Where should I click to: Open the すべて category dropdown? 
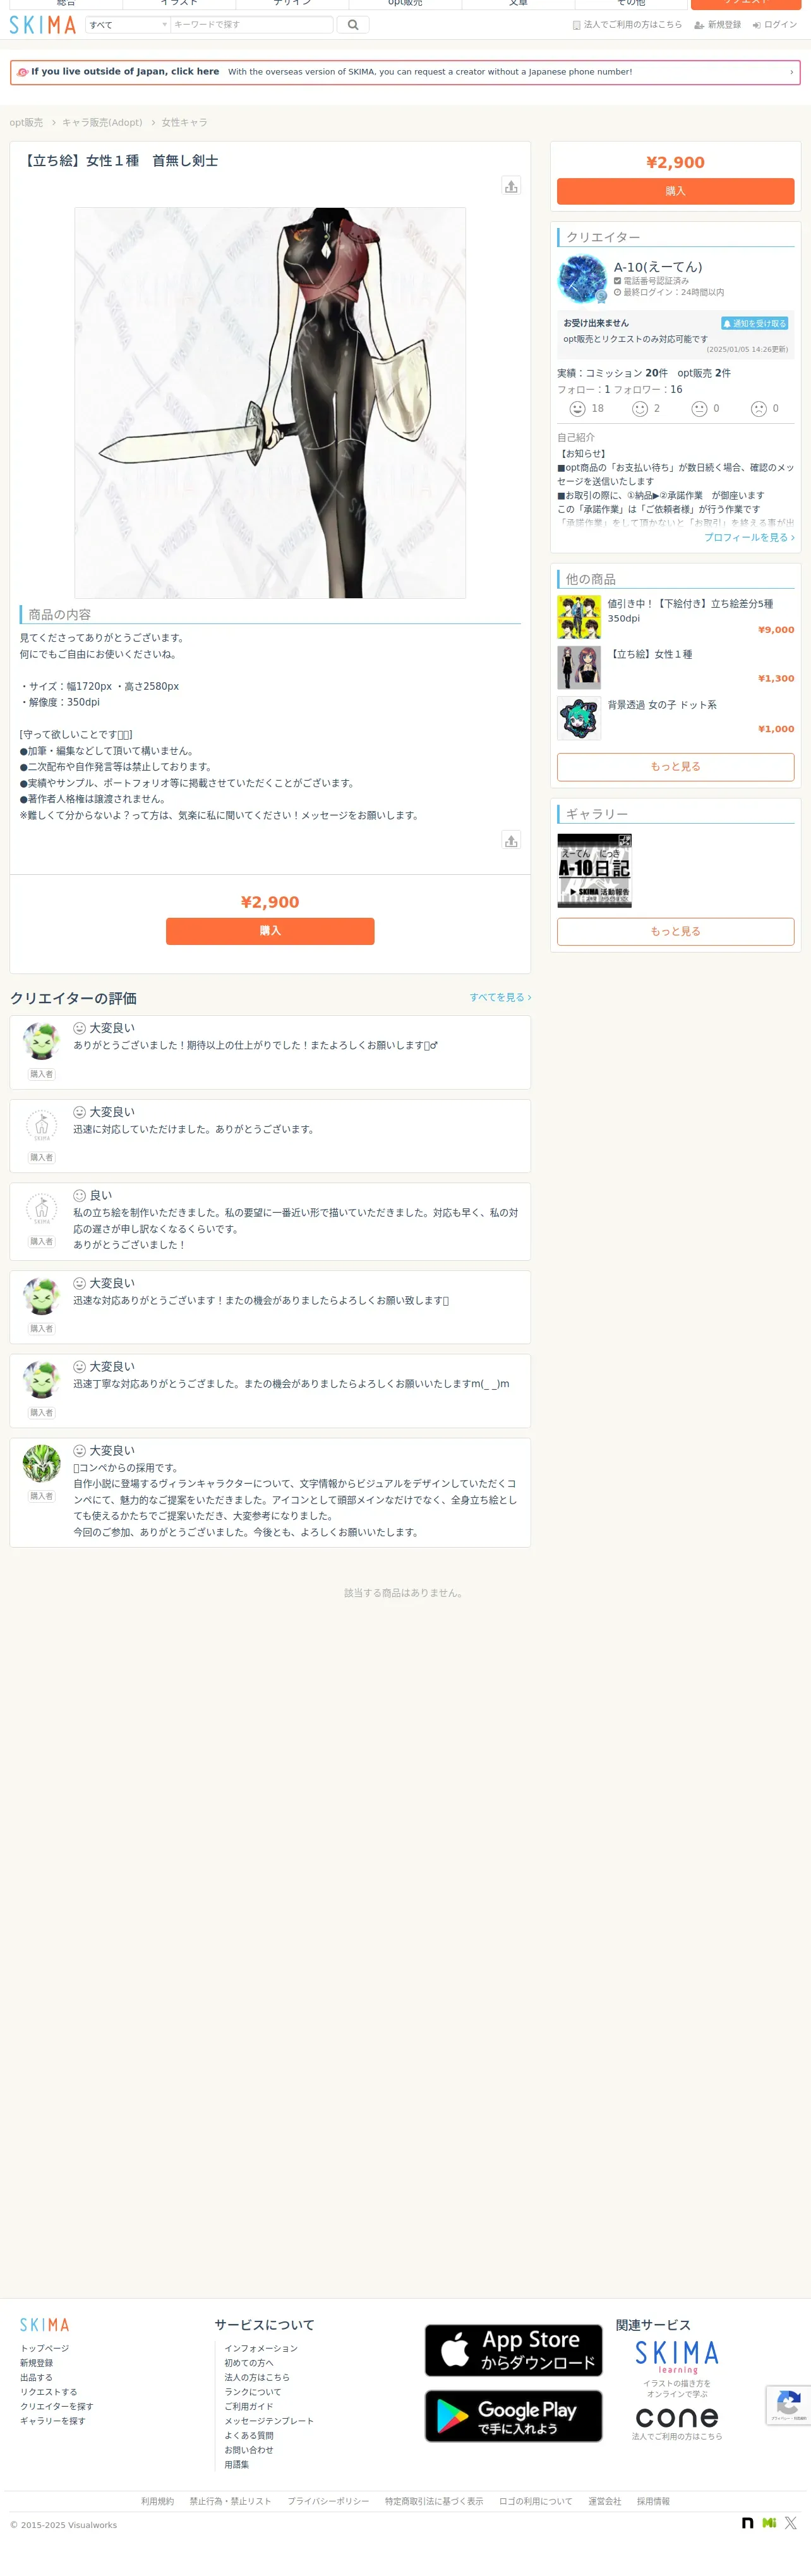click(127, 25)
